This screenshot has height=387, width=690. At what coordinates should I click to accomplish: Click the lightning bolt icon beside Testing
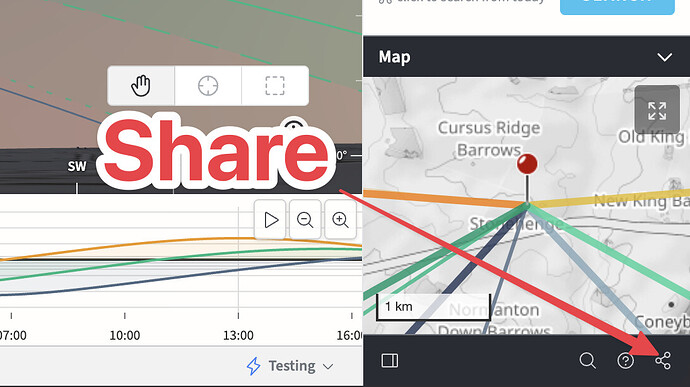pos(253,366)
